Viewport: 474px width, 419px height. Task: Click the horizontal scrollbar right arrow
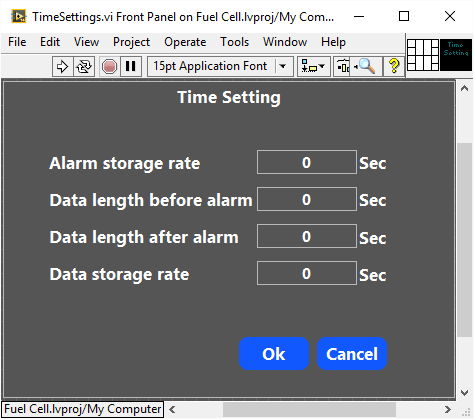coord(448,409)
